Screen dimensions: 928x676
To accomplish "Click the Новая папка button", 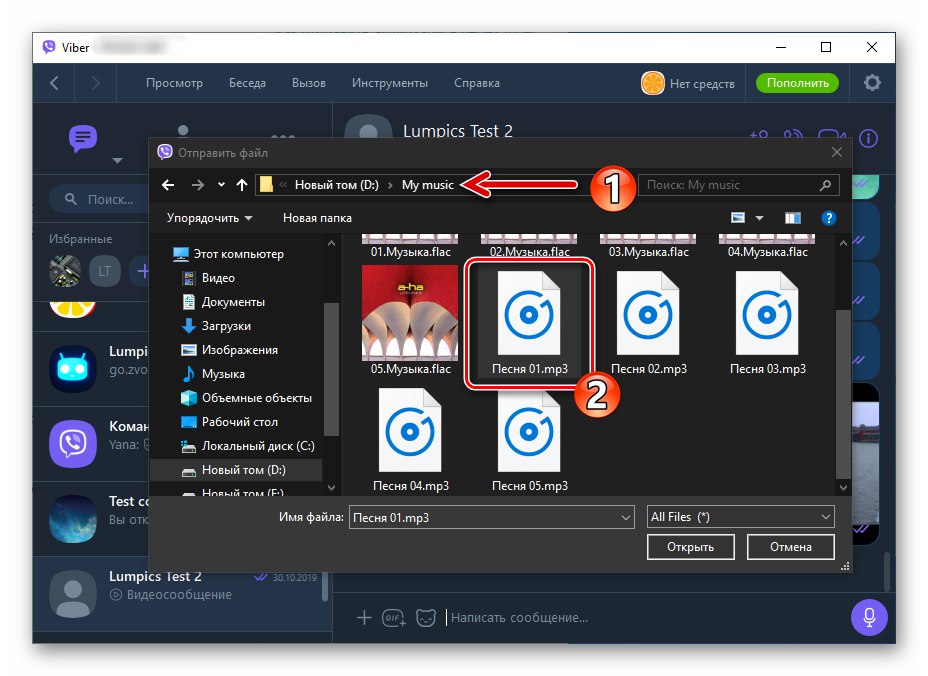I will pyautogui.click(x=317, y=218).
